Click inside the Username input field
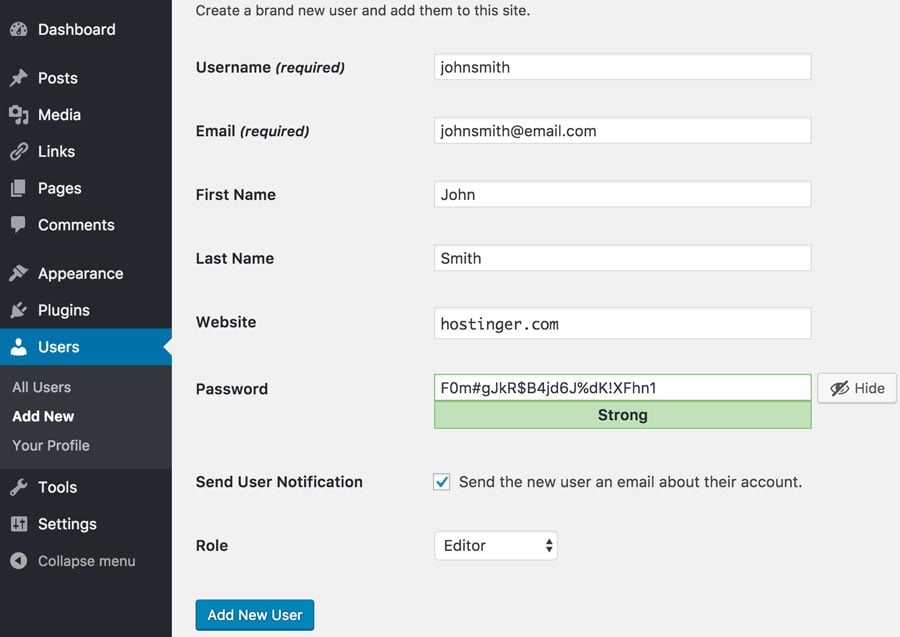The height and width of the screenshot is (637, 900). click(622, 66)
